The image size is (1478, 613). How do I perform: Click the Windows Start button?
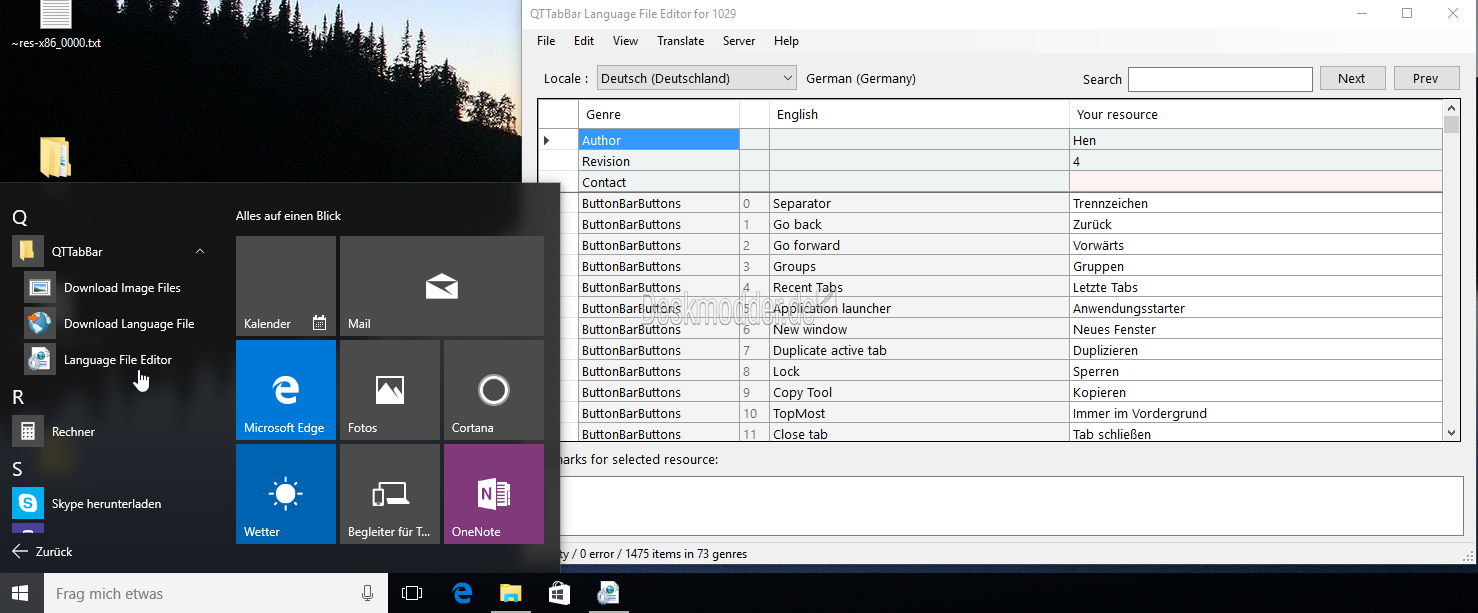(21, 593)
